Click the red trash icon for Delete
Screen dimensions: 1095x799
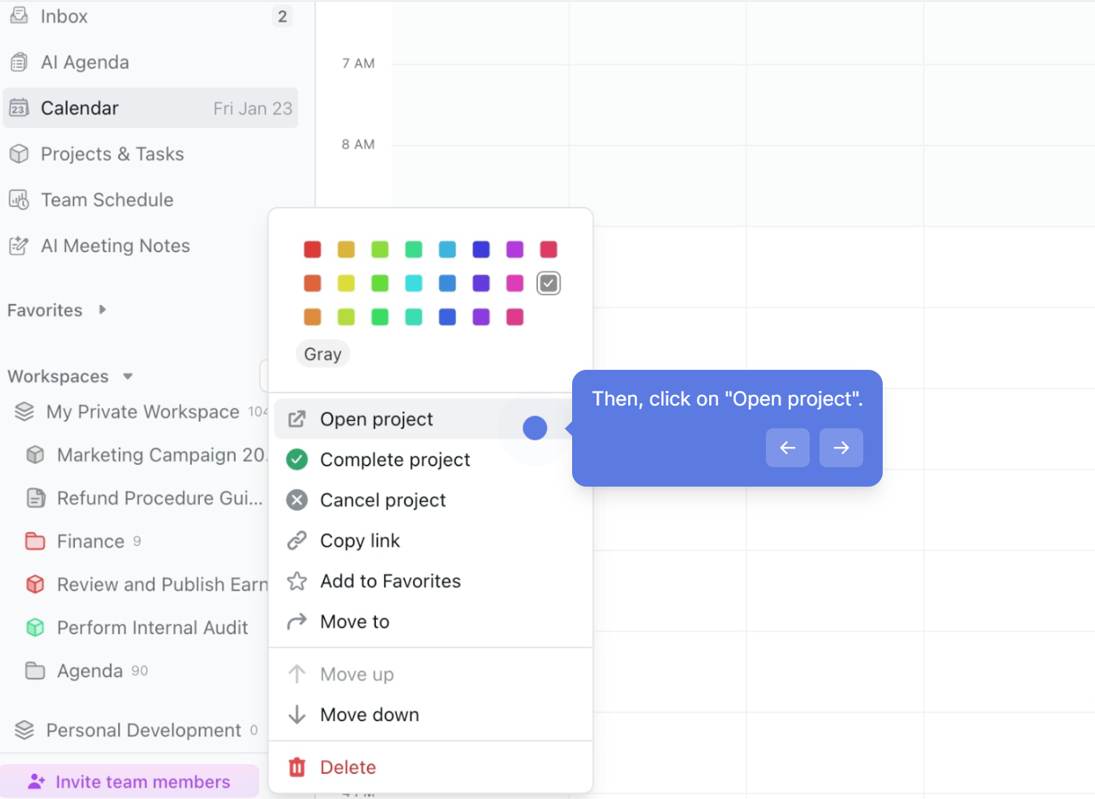tap(297, 767)
